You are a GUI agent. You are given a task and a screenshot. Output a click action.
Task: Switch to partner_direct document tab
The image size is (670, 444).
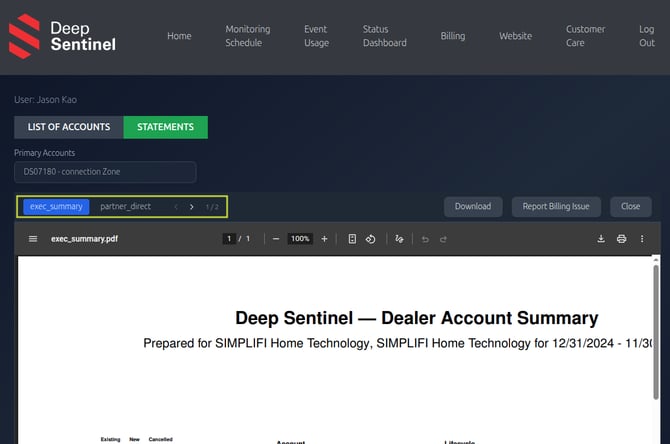(x=125, y=207)
